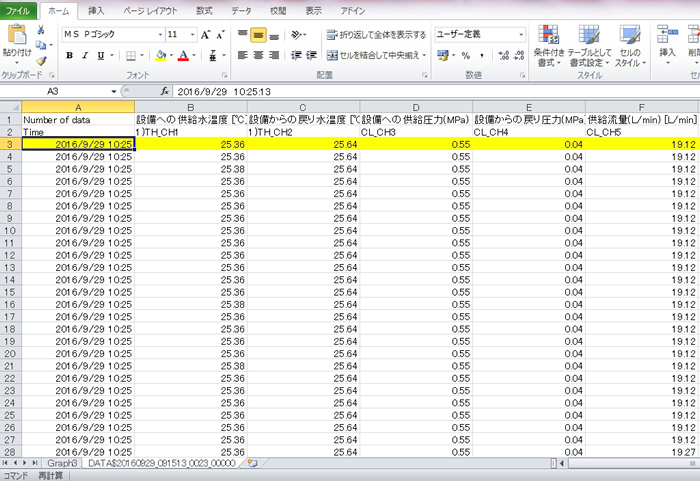
Task: Switch to the データ tab
Action: point(241,11)
